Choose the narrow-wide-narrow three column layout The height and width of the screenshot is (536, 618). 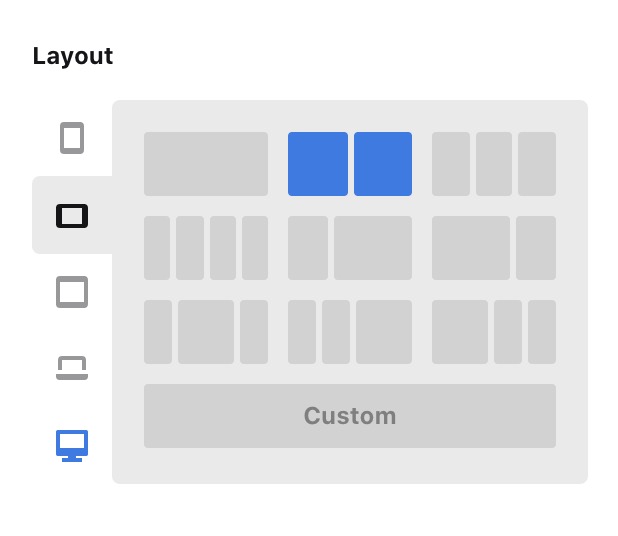[x=206, y=332]
